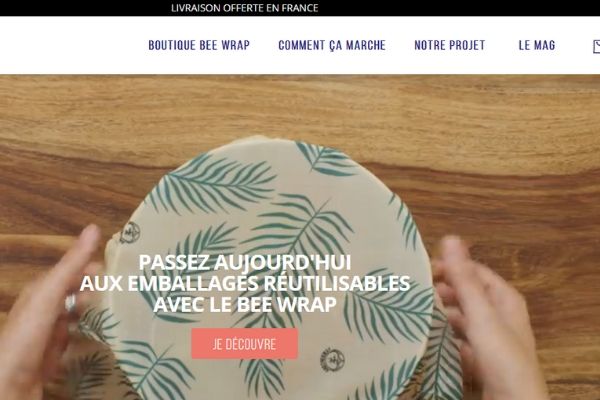Click the palm leaf at top of wrap
This screenshot has width=600, height=400.
coord(325,159)
